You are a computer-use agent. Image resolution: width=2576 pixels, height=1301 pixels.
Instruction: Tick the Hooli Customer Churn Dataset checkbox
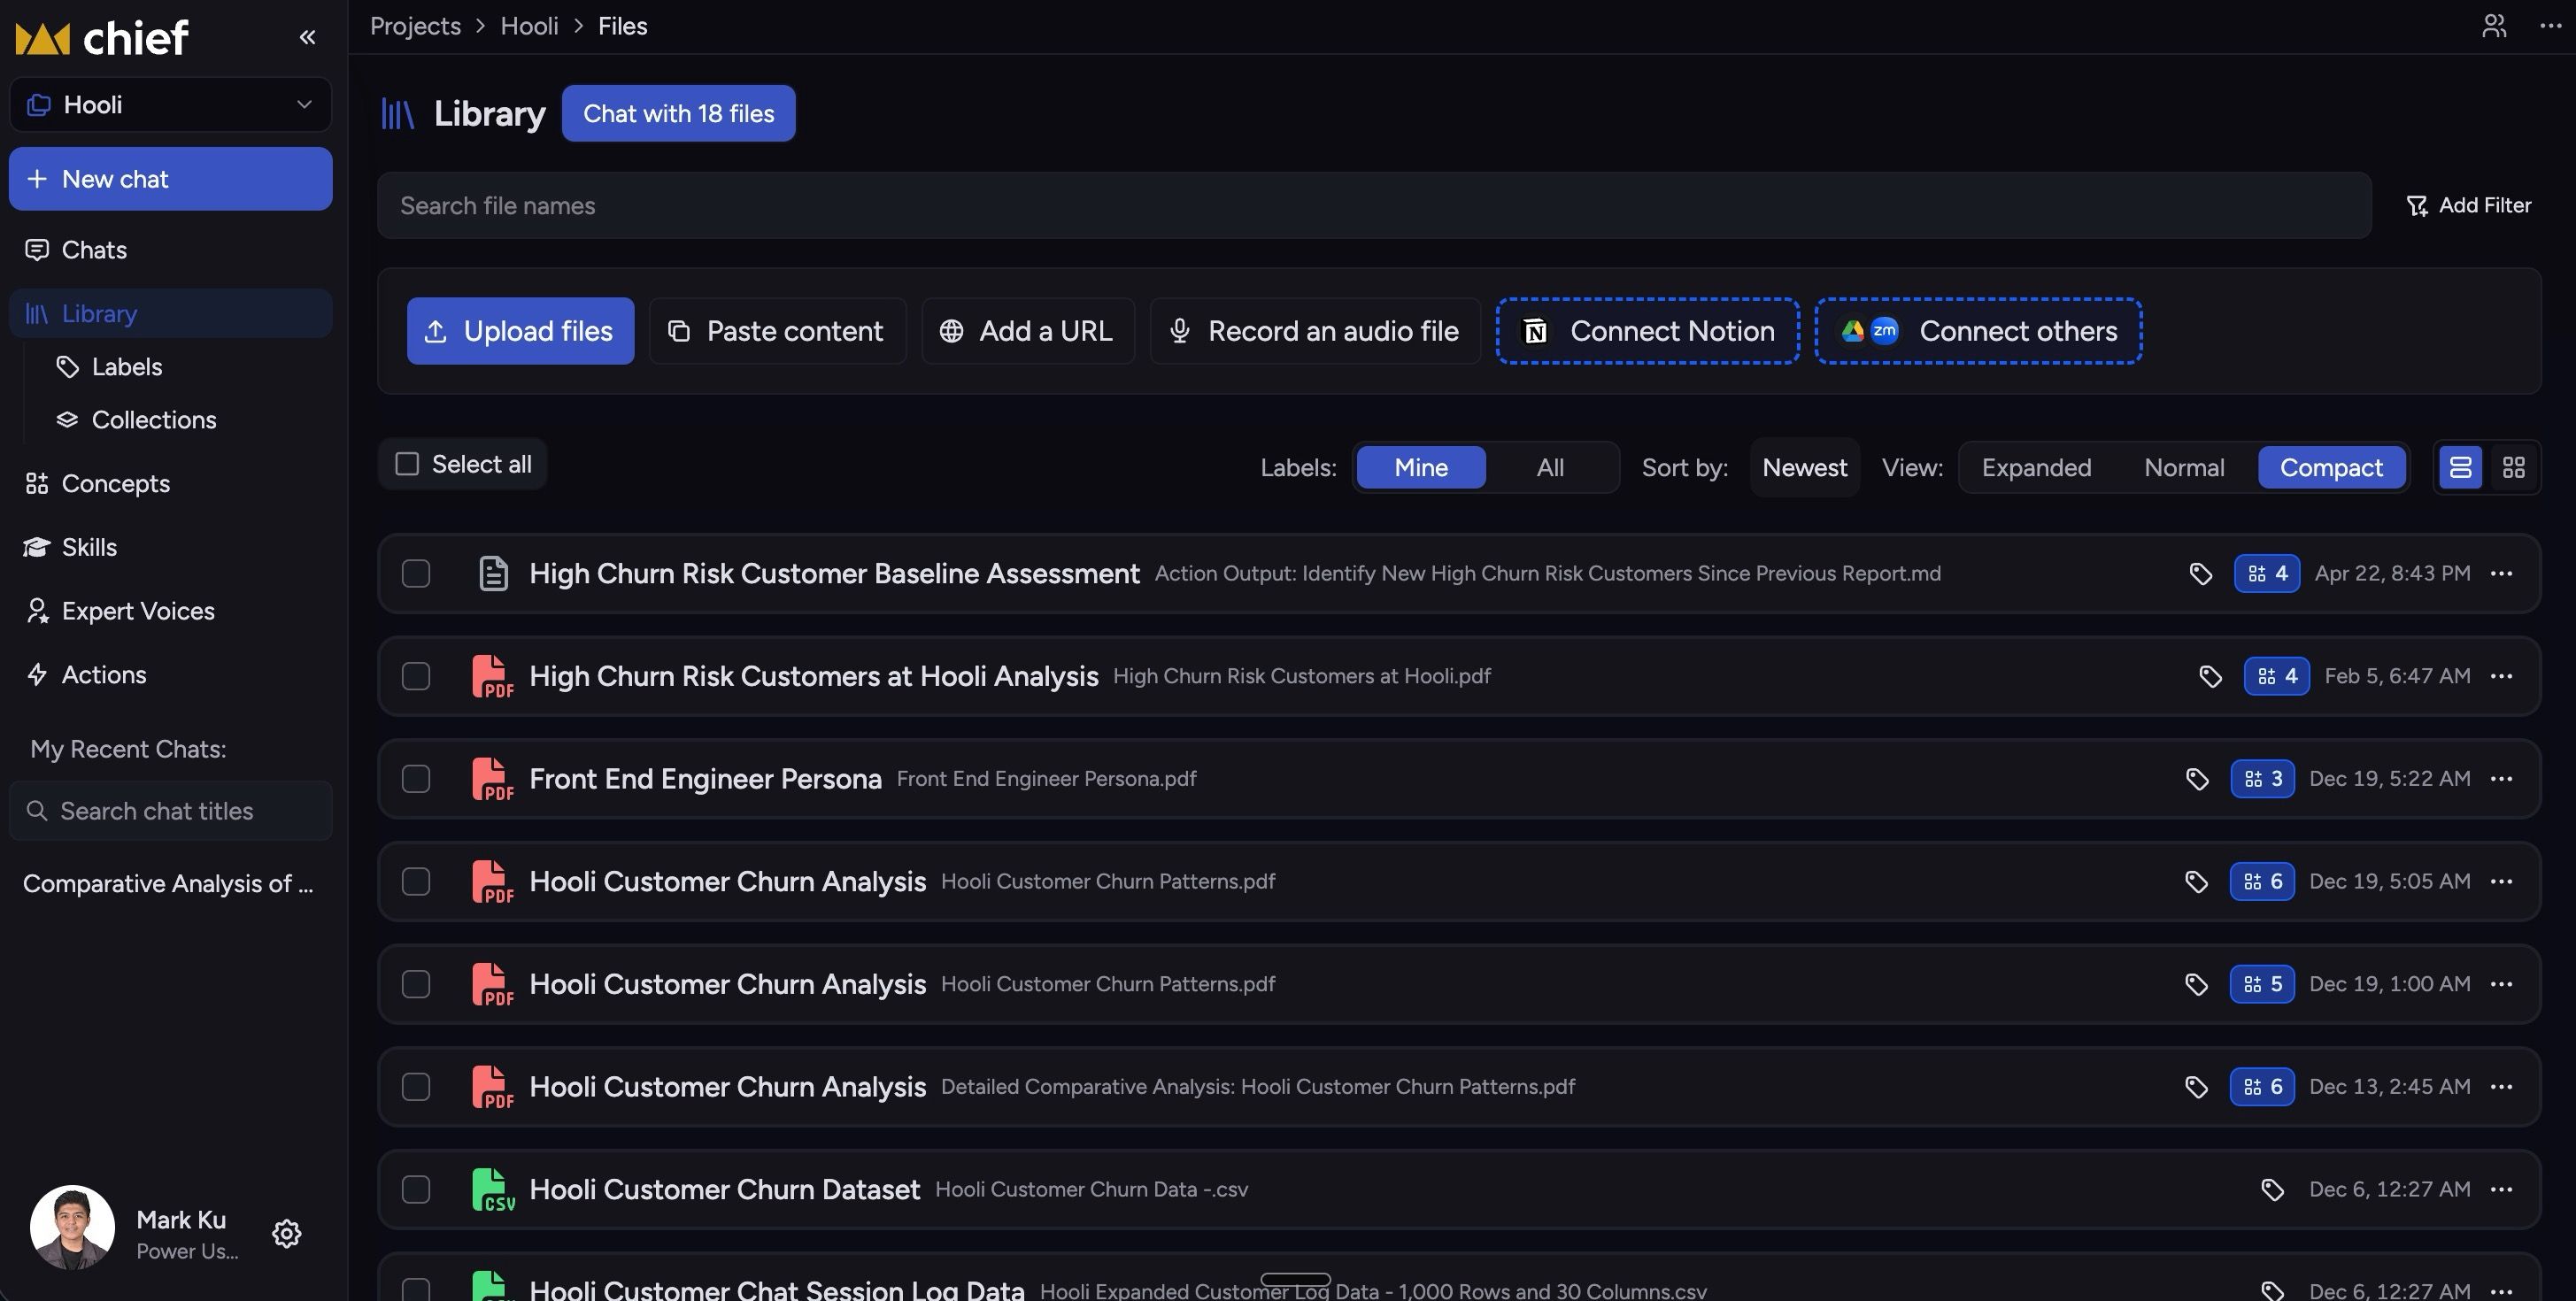click(x=416, y=1190)
